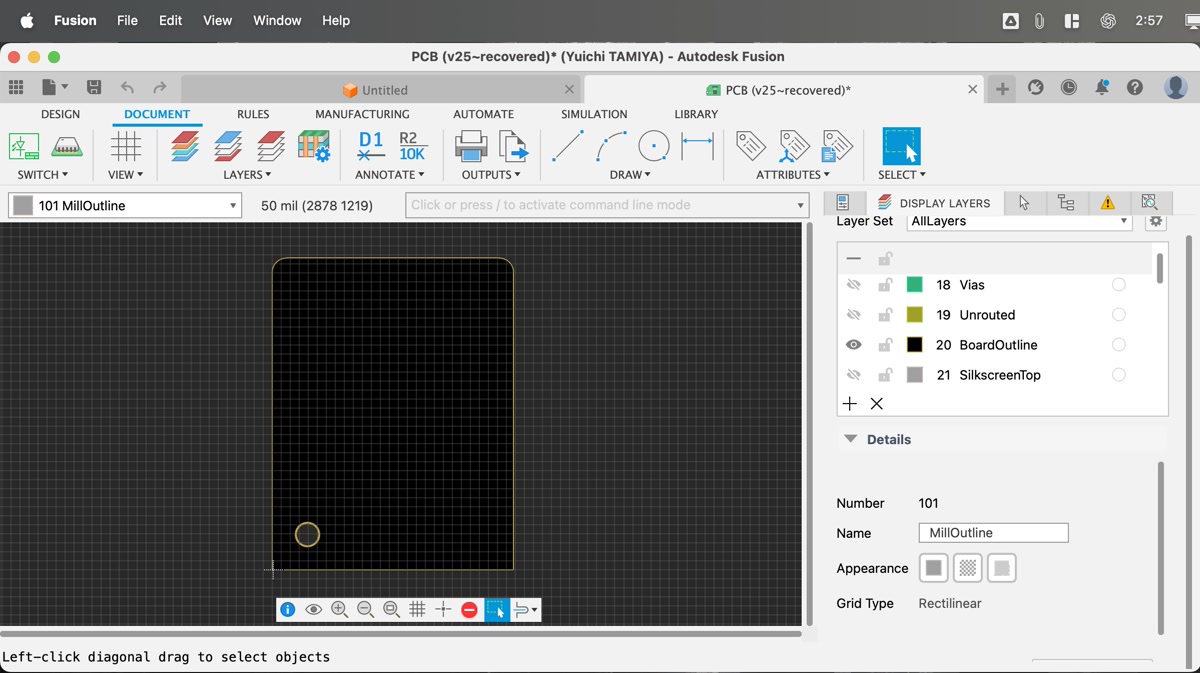Switch to the MANUFACTURING ribbon tab
The width and height of the screenshot is (1200, 673).
click(x=362, y=114)
